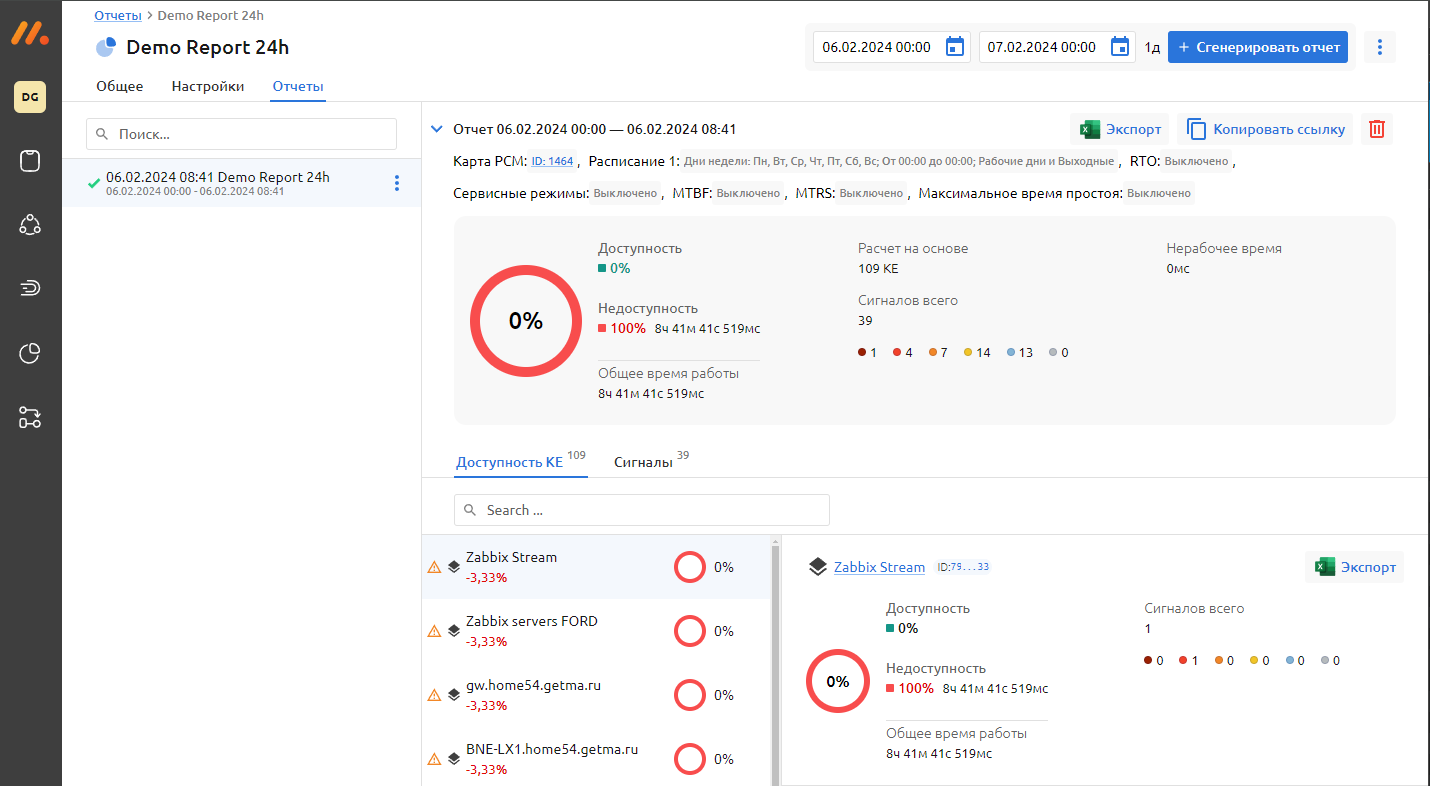1430x786 pixels.
Task: Switch to the Сигналы tab
Action: (x=643, y=462)
